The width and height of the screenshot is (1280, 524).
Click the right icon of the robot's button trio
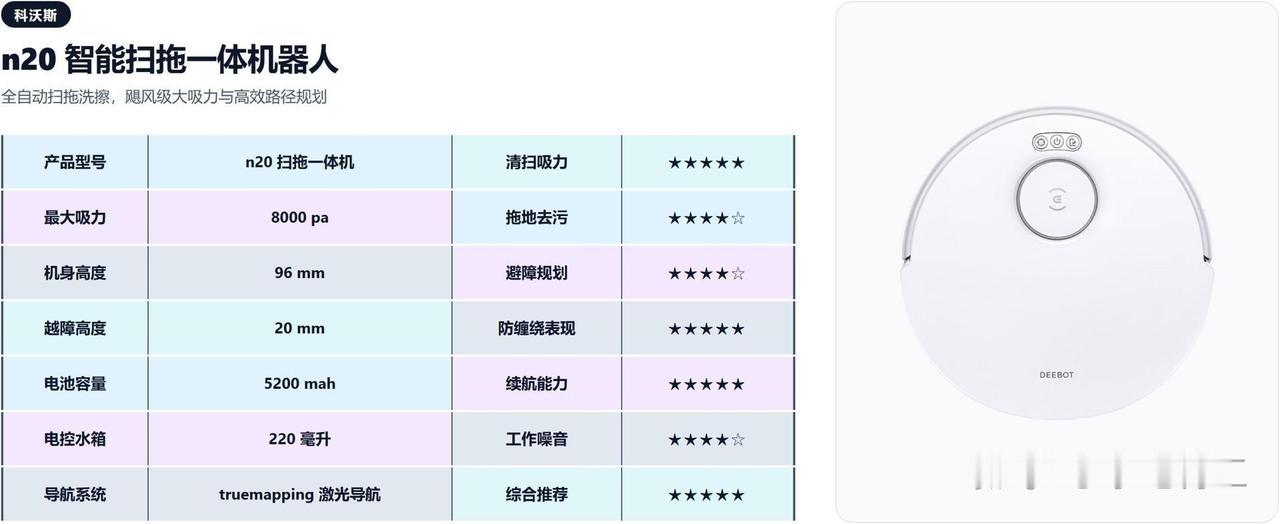(1072, 142)
